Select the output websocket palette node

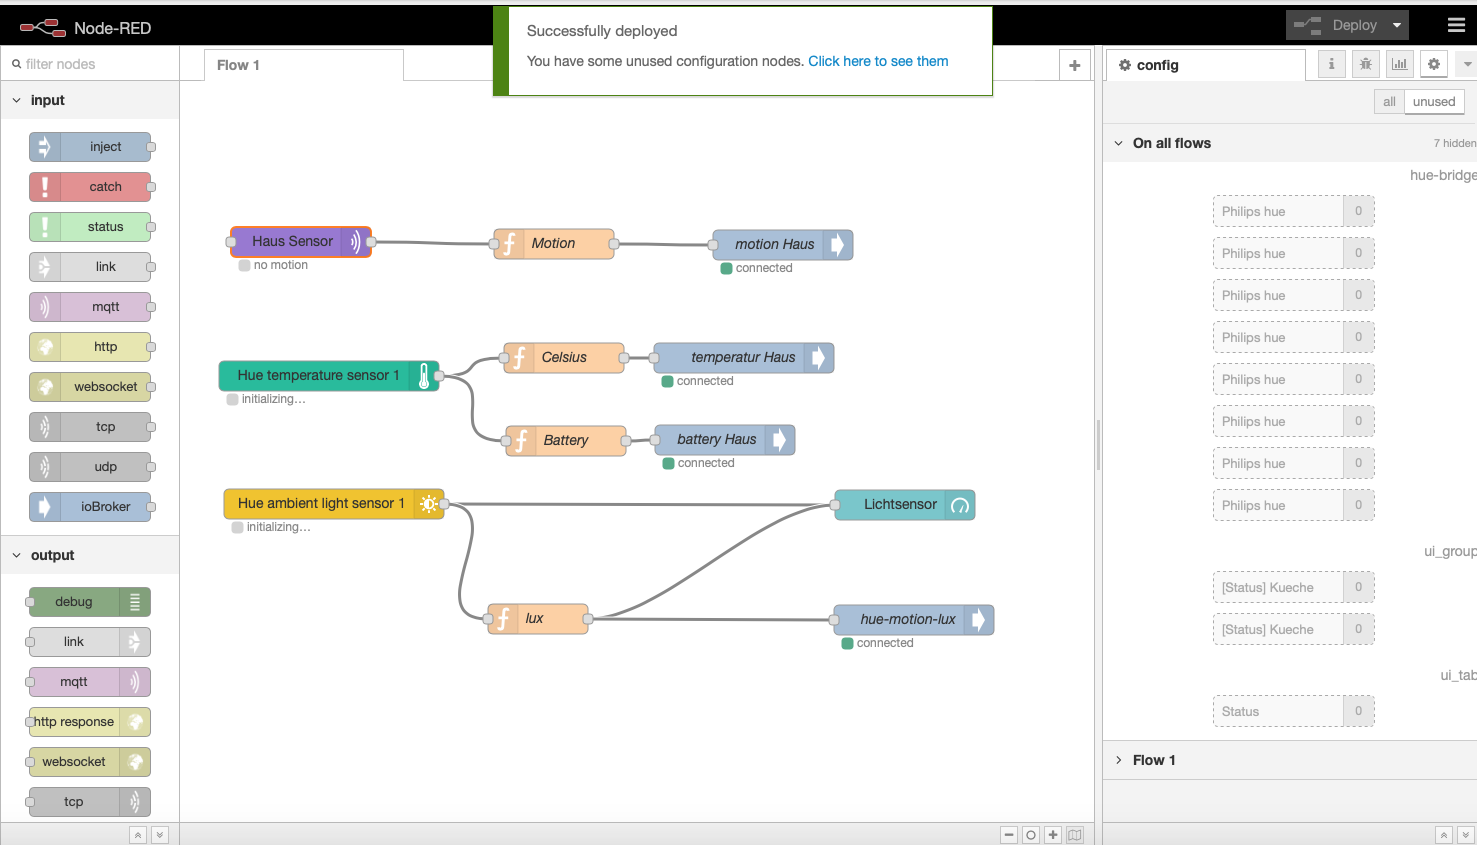90,762
